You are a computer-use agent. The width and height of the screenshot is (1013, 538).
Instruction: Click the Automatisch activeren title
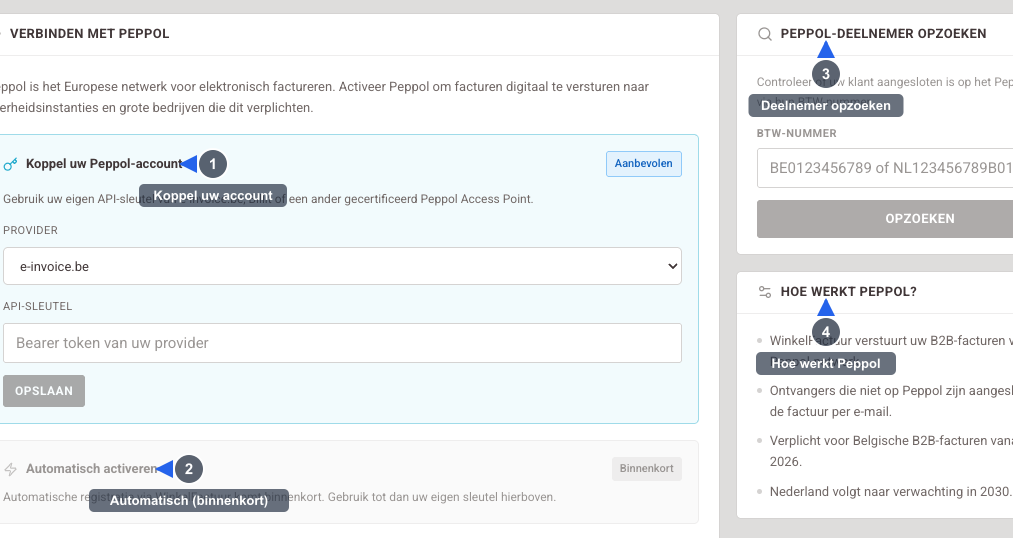pos(91,469)
